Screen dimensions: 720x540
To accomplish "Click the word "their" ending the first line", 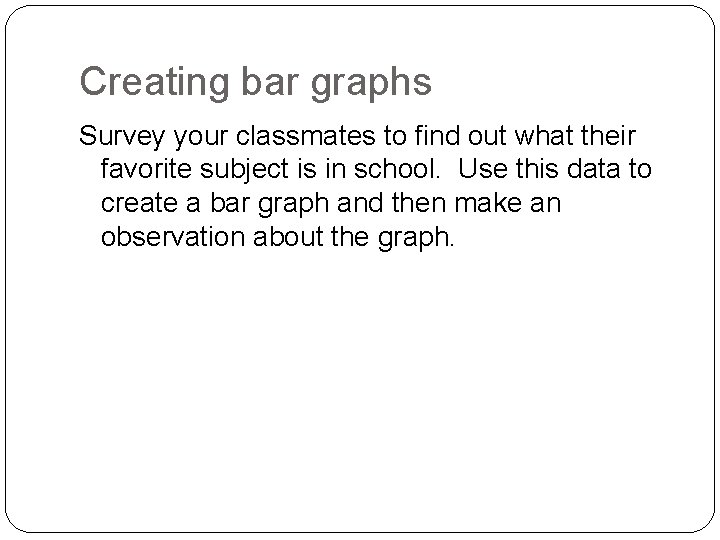I will pos(608,136).
